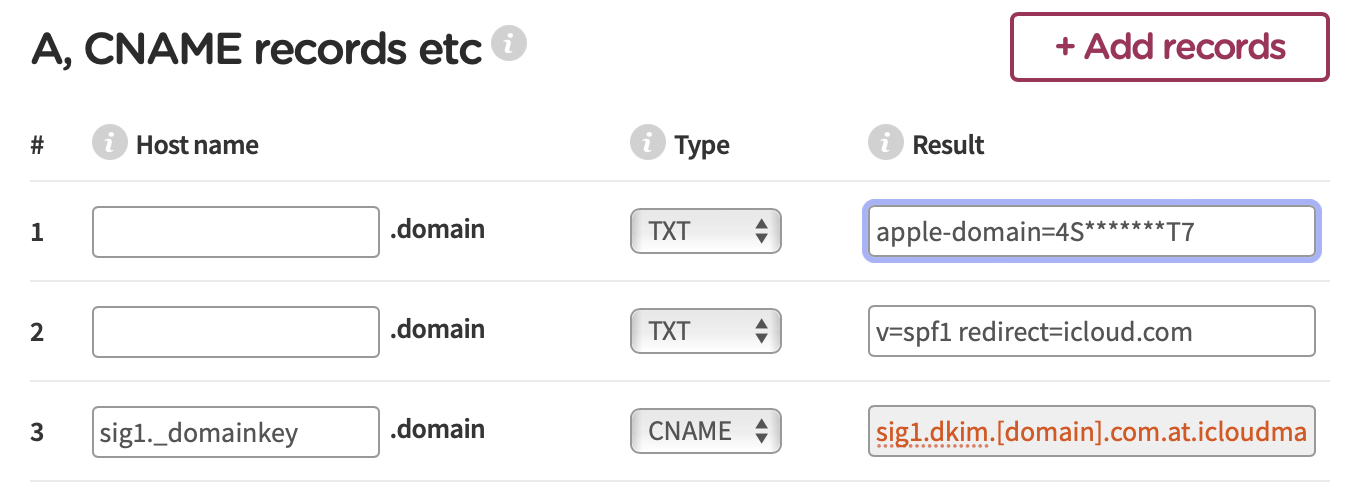Focus host name field of record 1

(235, 232)
